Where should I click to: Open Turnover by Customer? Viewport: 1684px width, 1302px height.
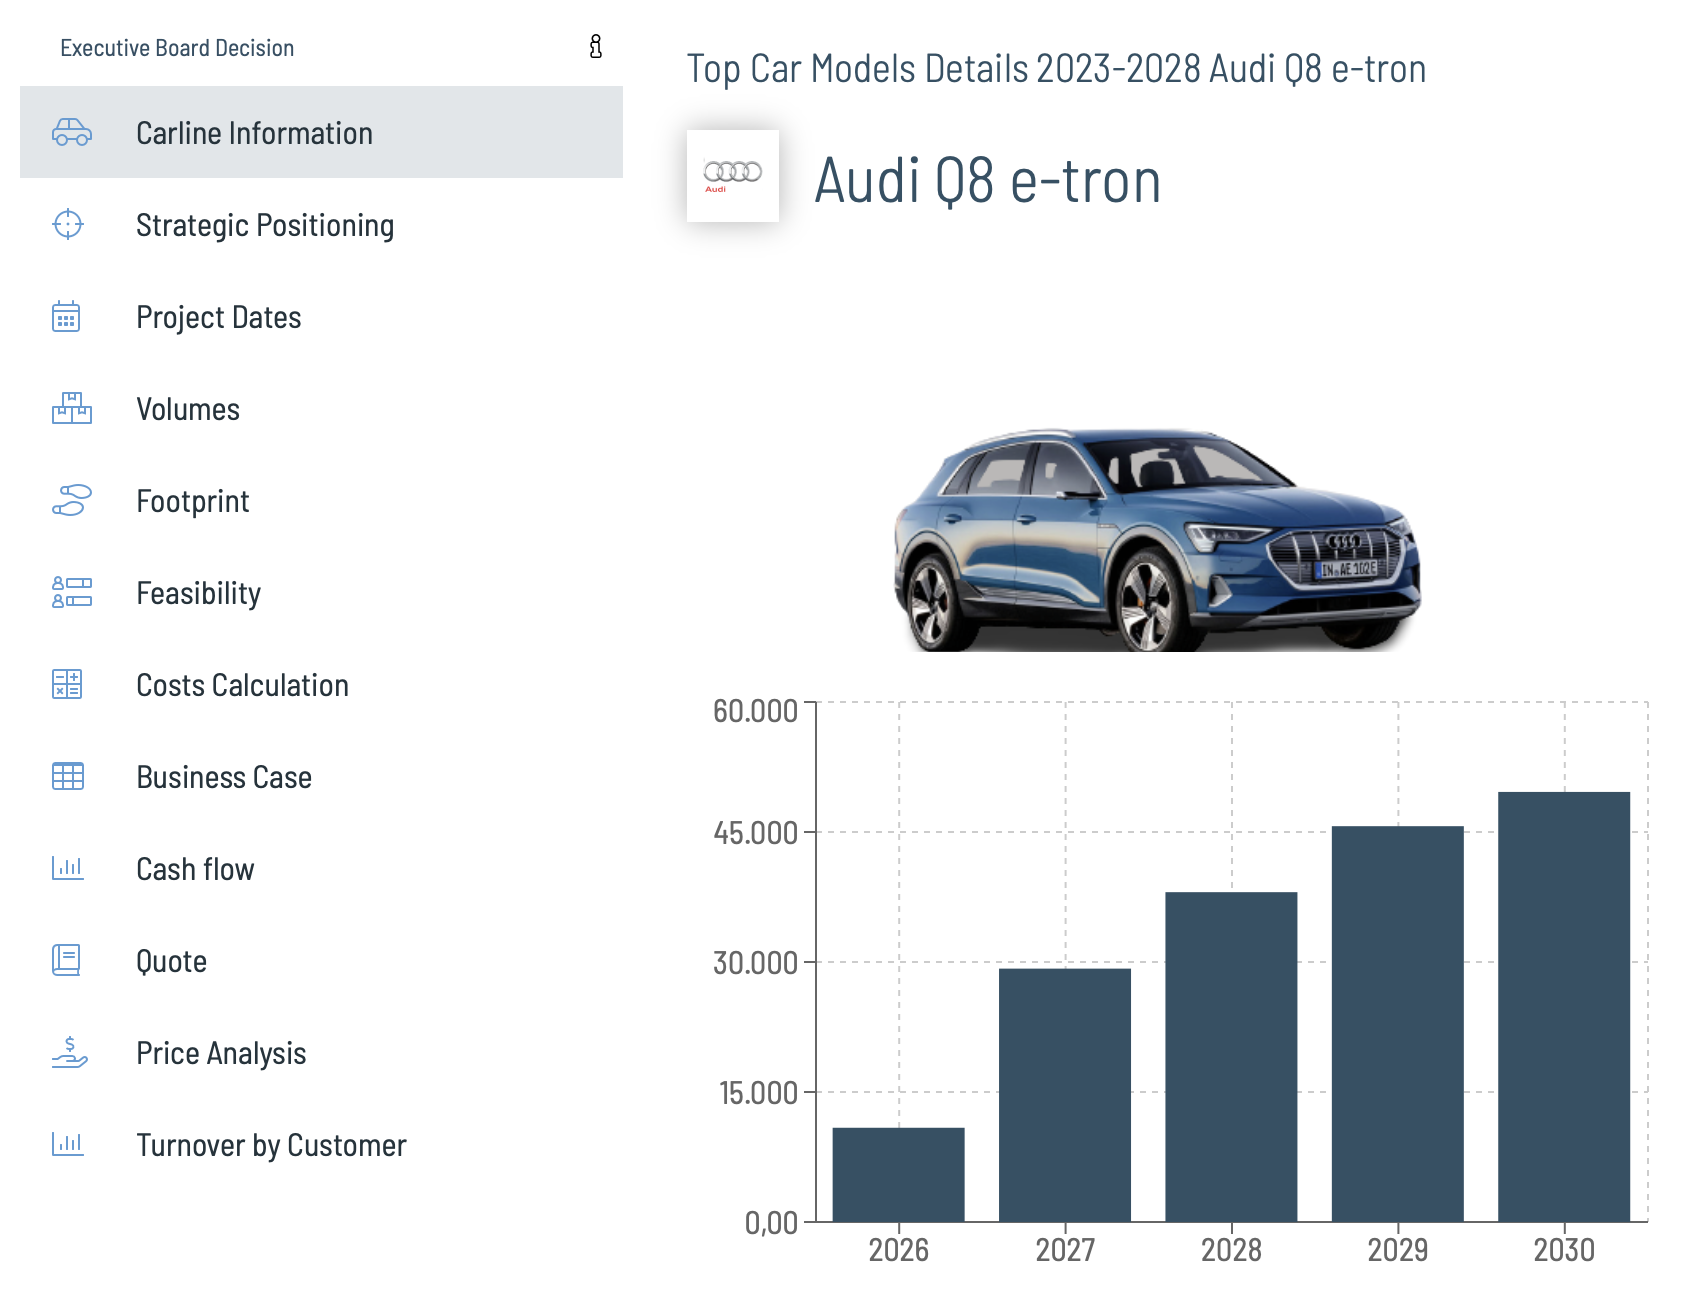coord(321,1144)
